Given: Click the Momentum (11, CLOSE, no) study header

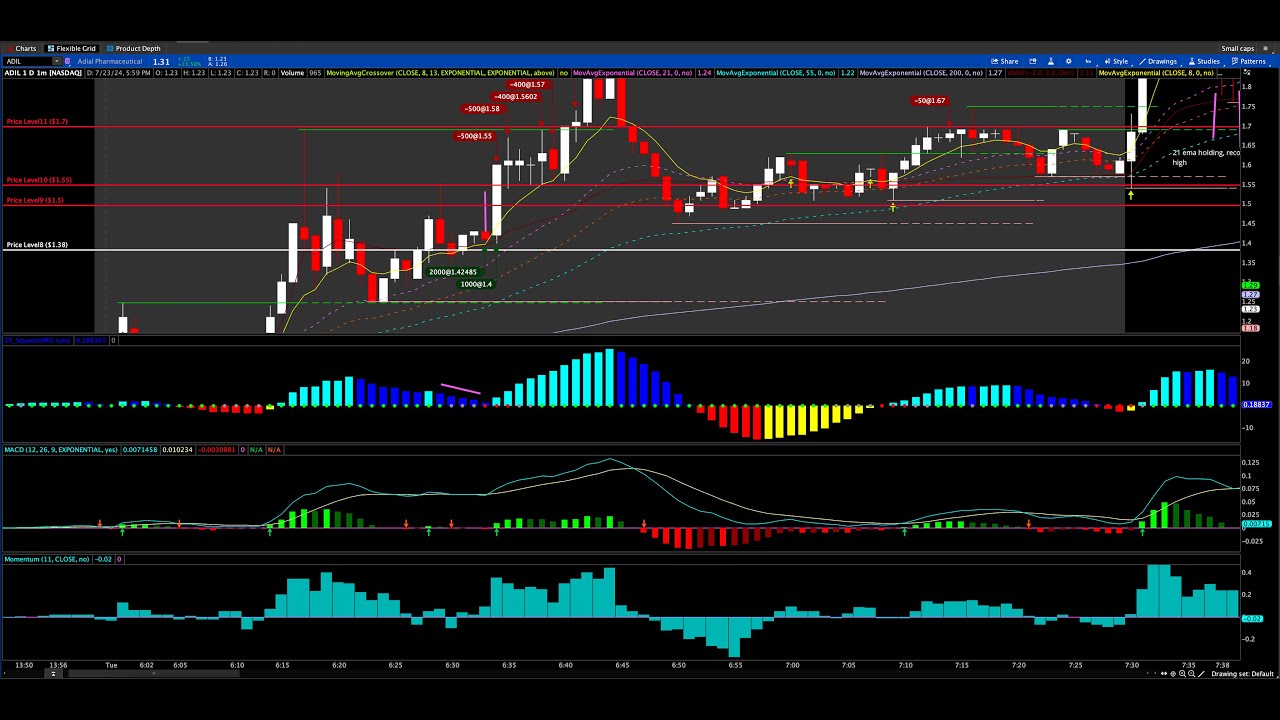Looking at the screenshot, I should point(46,559).
